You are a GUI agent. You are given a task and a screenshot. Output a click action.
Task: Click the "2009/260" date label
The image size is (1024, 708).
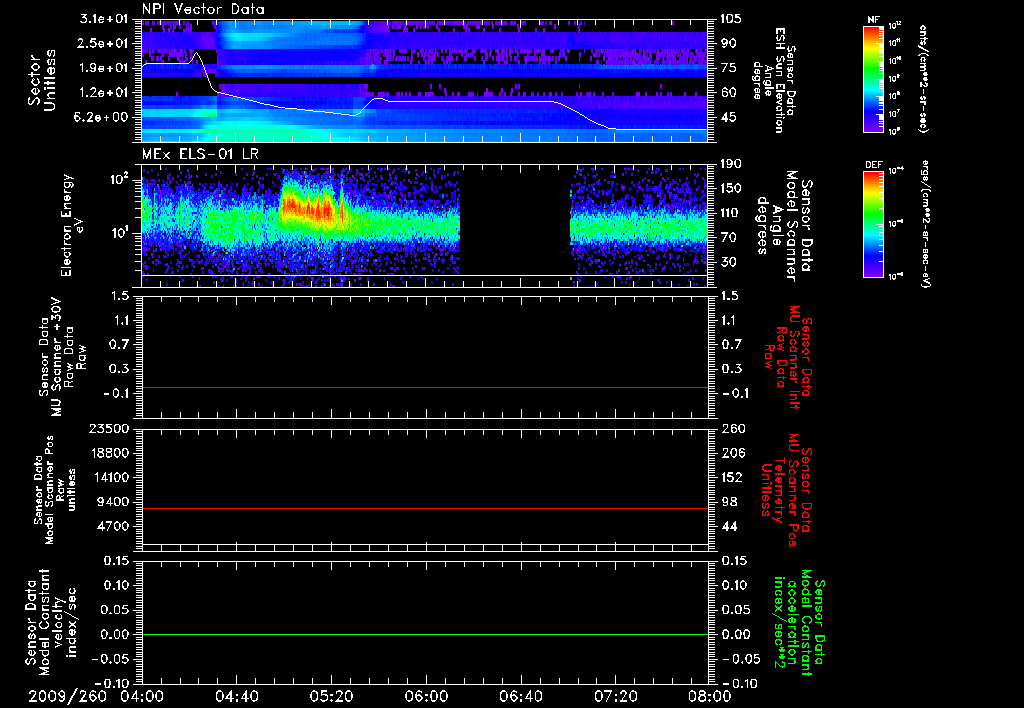(67, 696)
